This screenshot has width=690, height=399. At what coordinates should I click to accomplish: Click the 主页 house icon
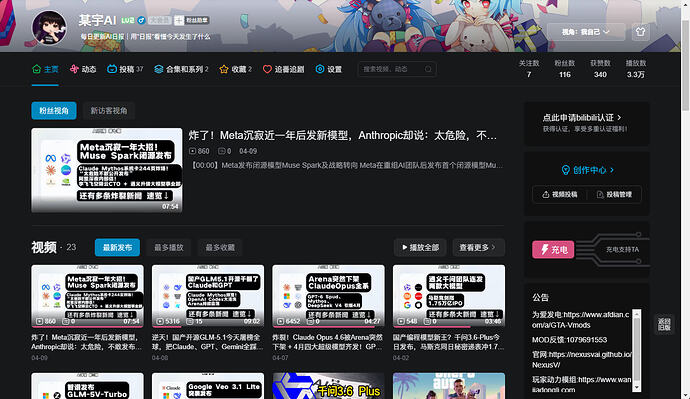[37, 69]
